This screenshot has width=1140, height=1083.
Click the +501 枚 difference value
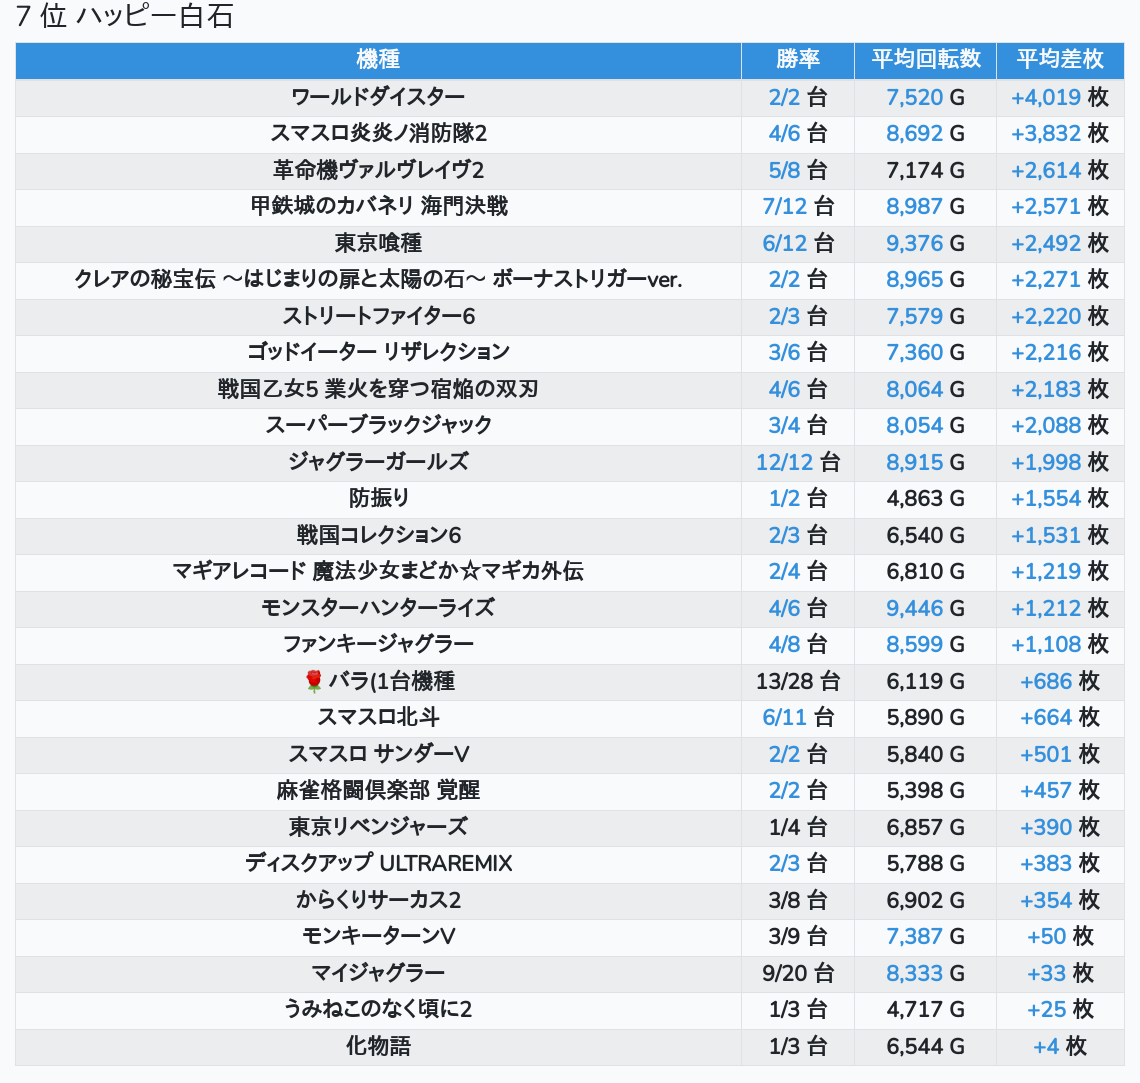tap(1060, 754)
